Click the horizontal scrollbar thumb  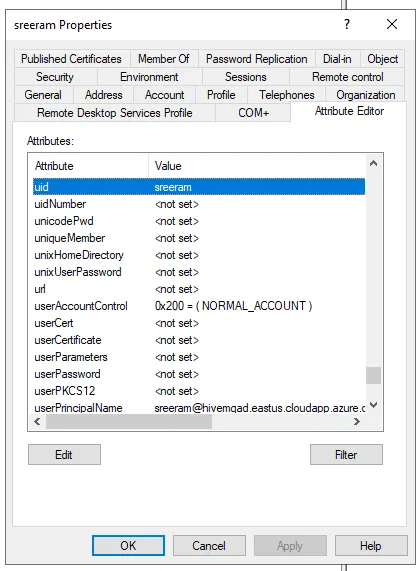pos(129,422)
